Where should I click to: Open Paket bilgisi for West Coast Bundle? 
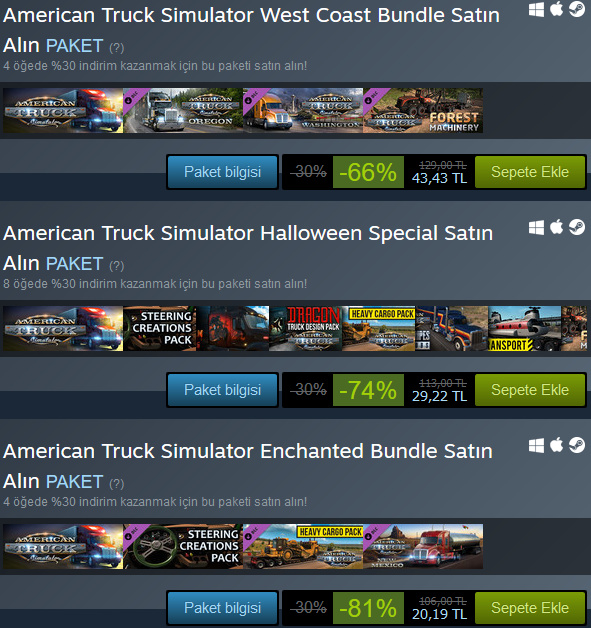coord(222,172)
